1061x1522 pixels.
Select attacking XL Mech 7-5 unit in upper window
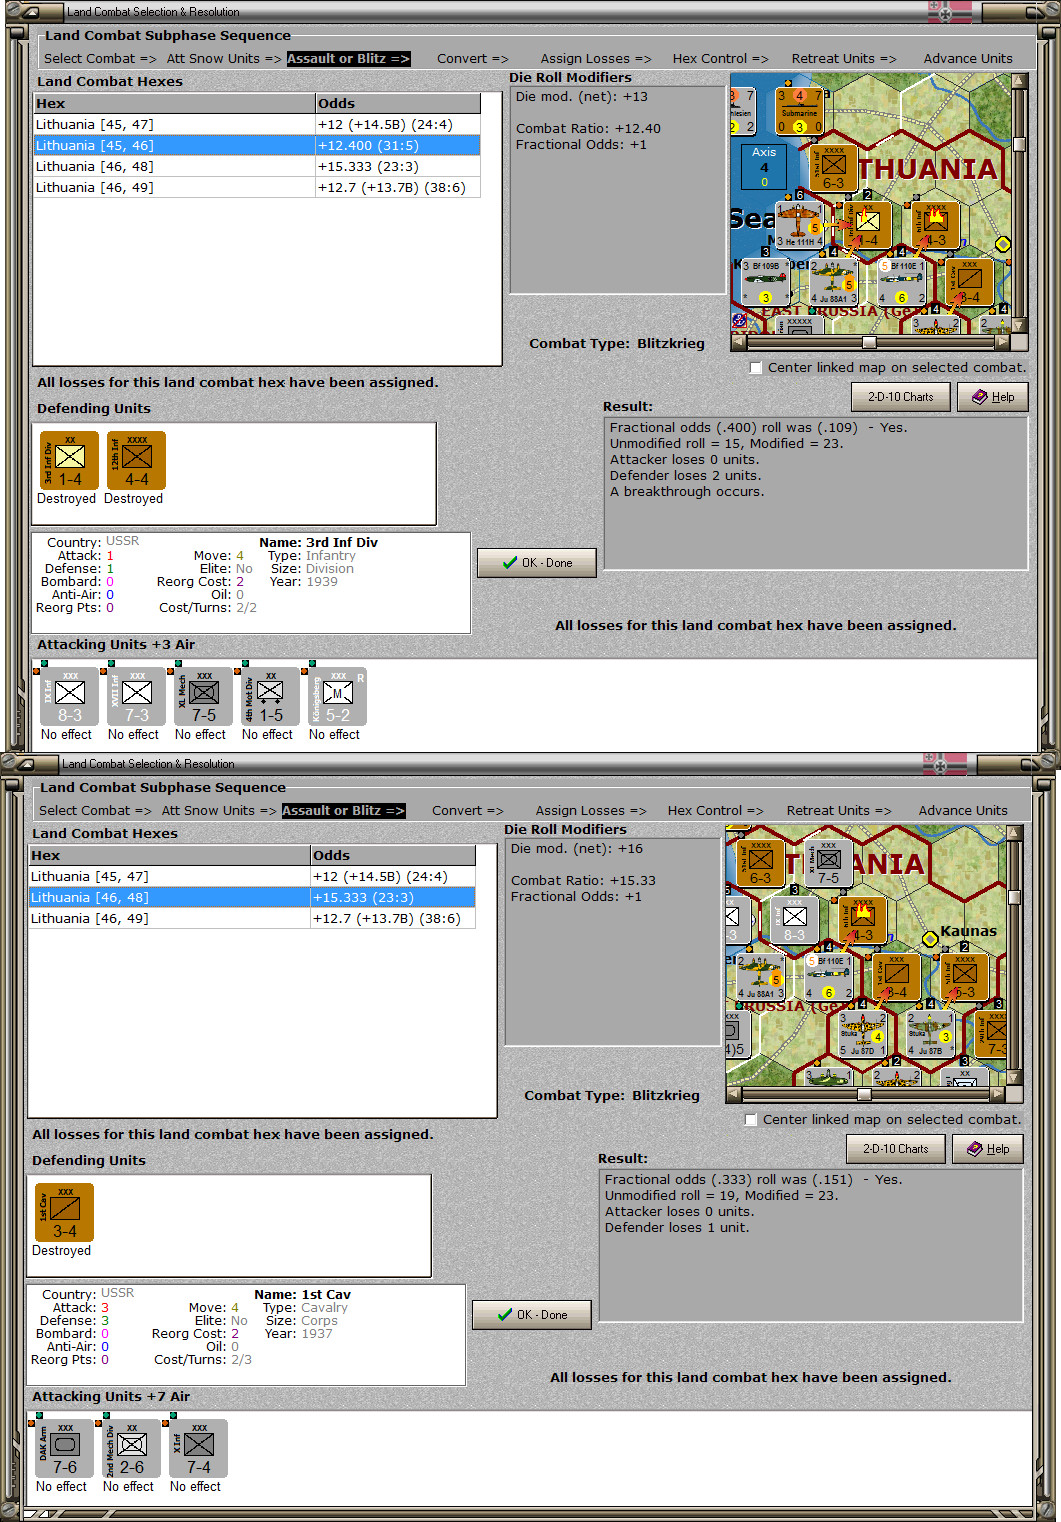pos(203,696)
